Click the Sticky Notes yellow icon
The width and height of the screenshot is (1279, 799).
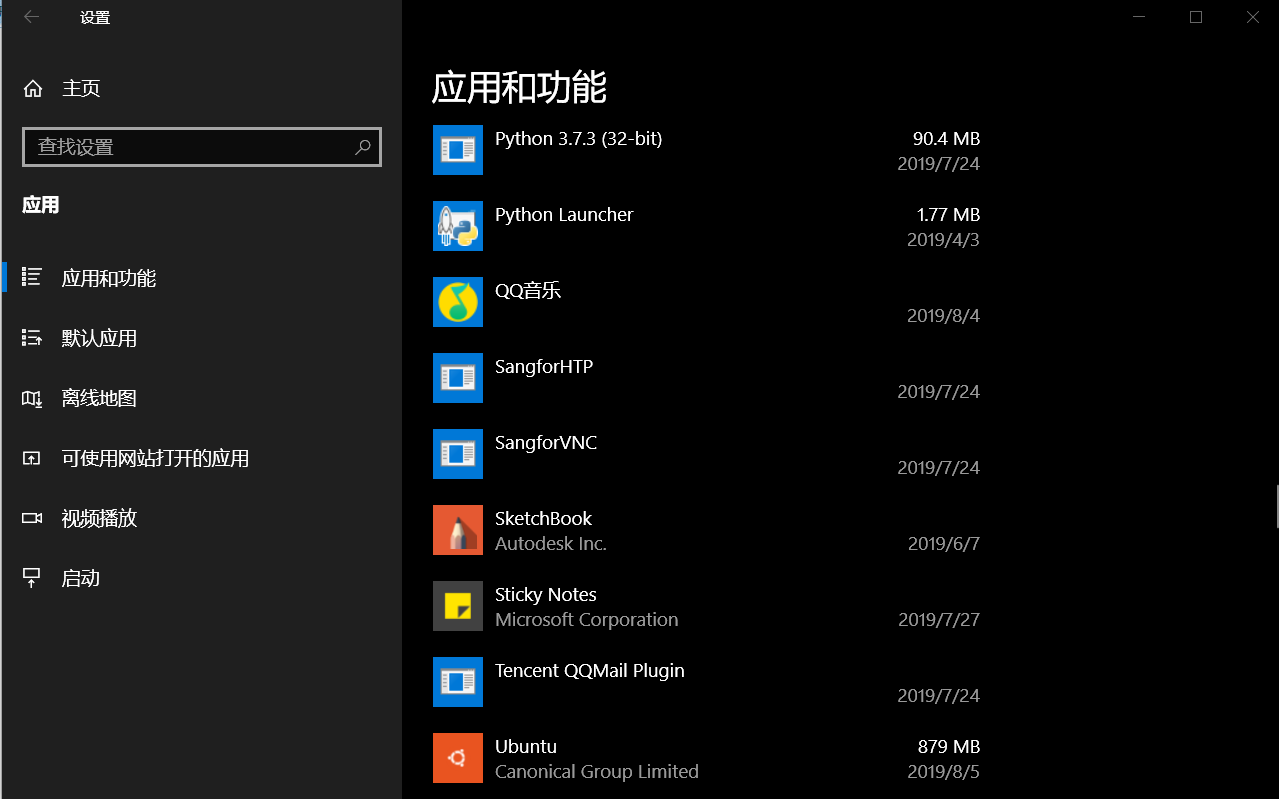pyautogui.click(x=458, y=606)
